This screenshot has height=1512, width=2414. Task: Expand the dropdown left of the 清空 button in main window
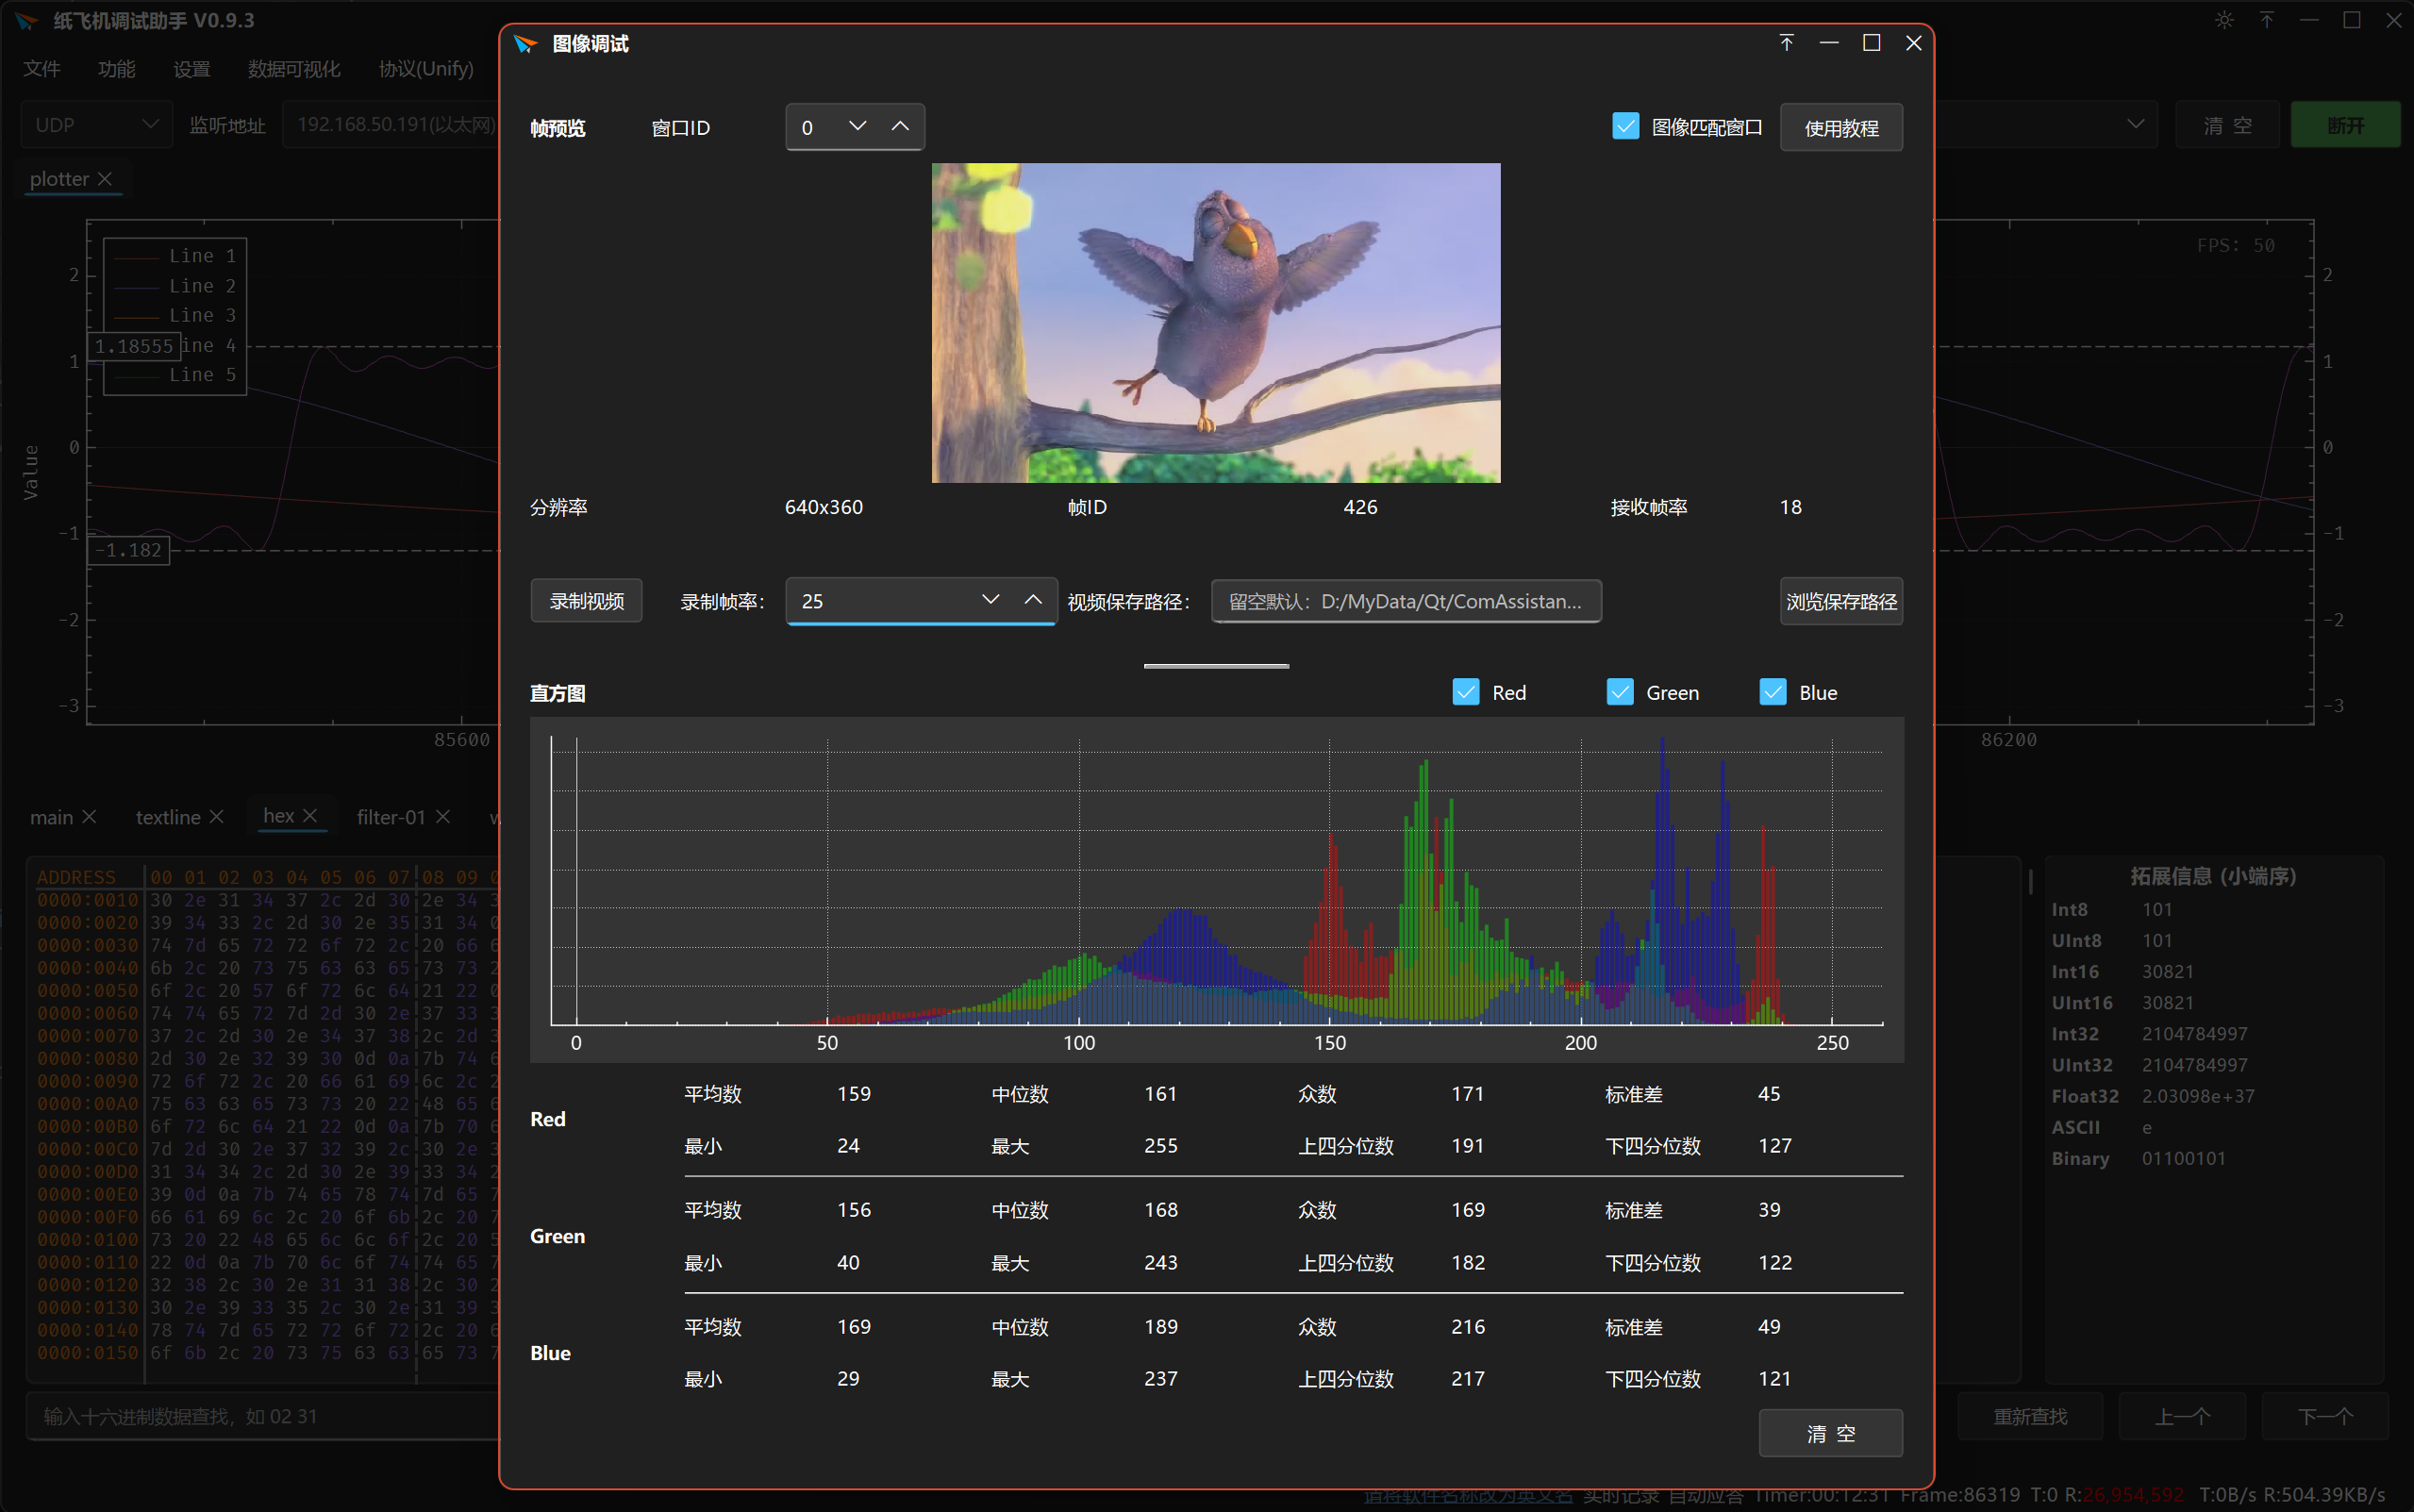tap(2137, 125)
